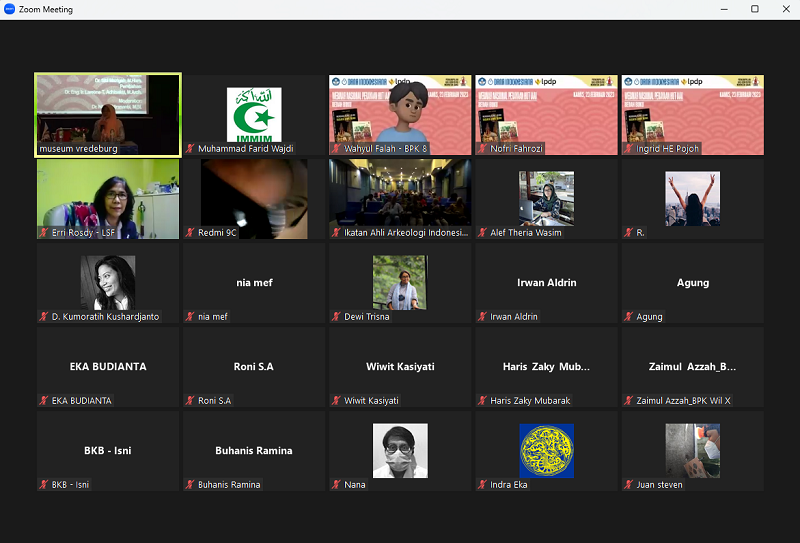Click muted mic icon next to Indra Eka

[483, 485]
